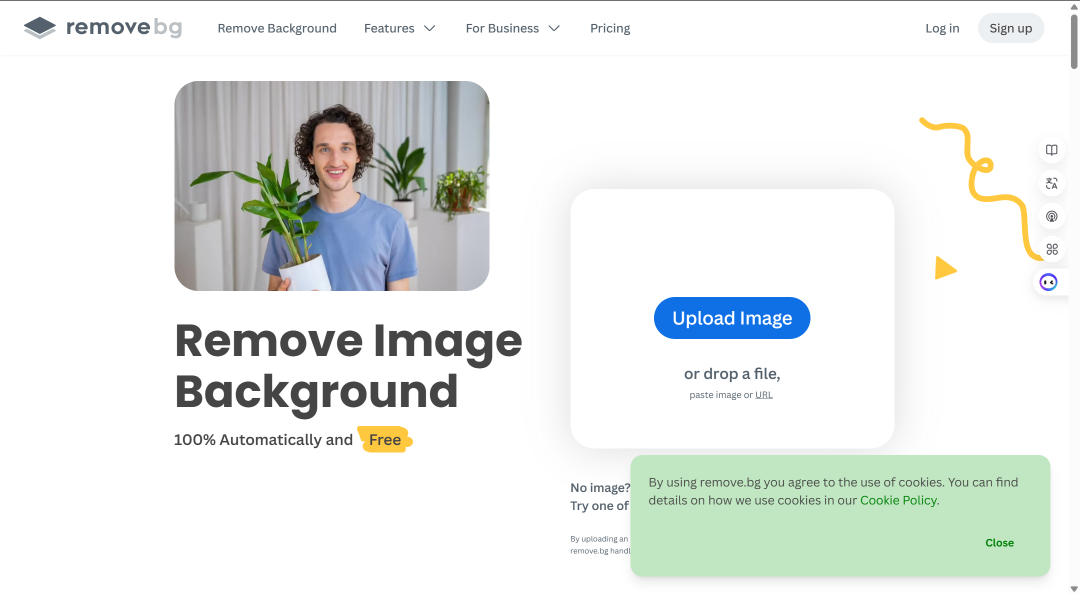Open the Cookie Policy link
Viewport: 1080px width, 594px height.
pyautogui.click(x=898, y=500)
